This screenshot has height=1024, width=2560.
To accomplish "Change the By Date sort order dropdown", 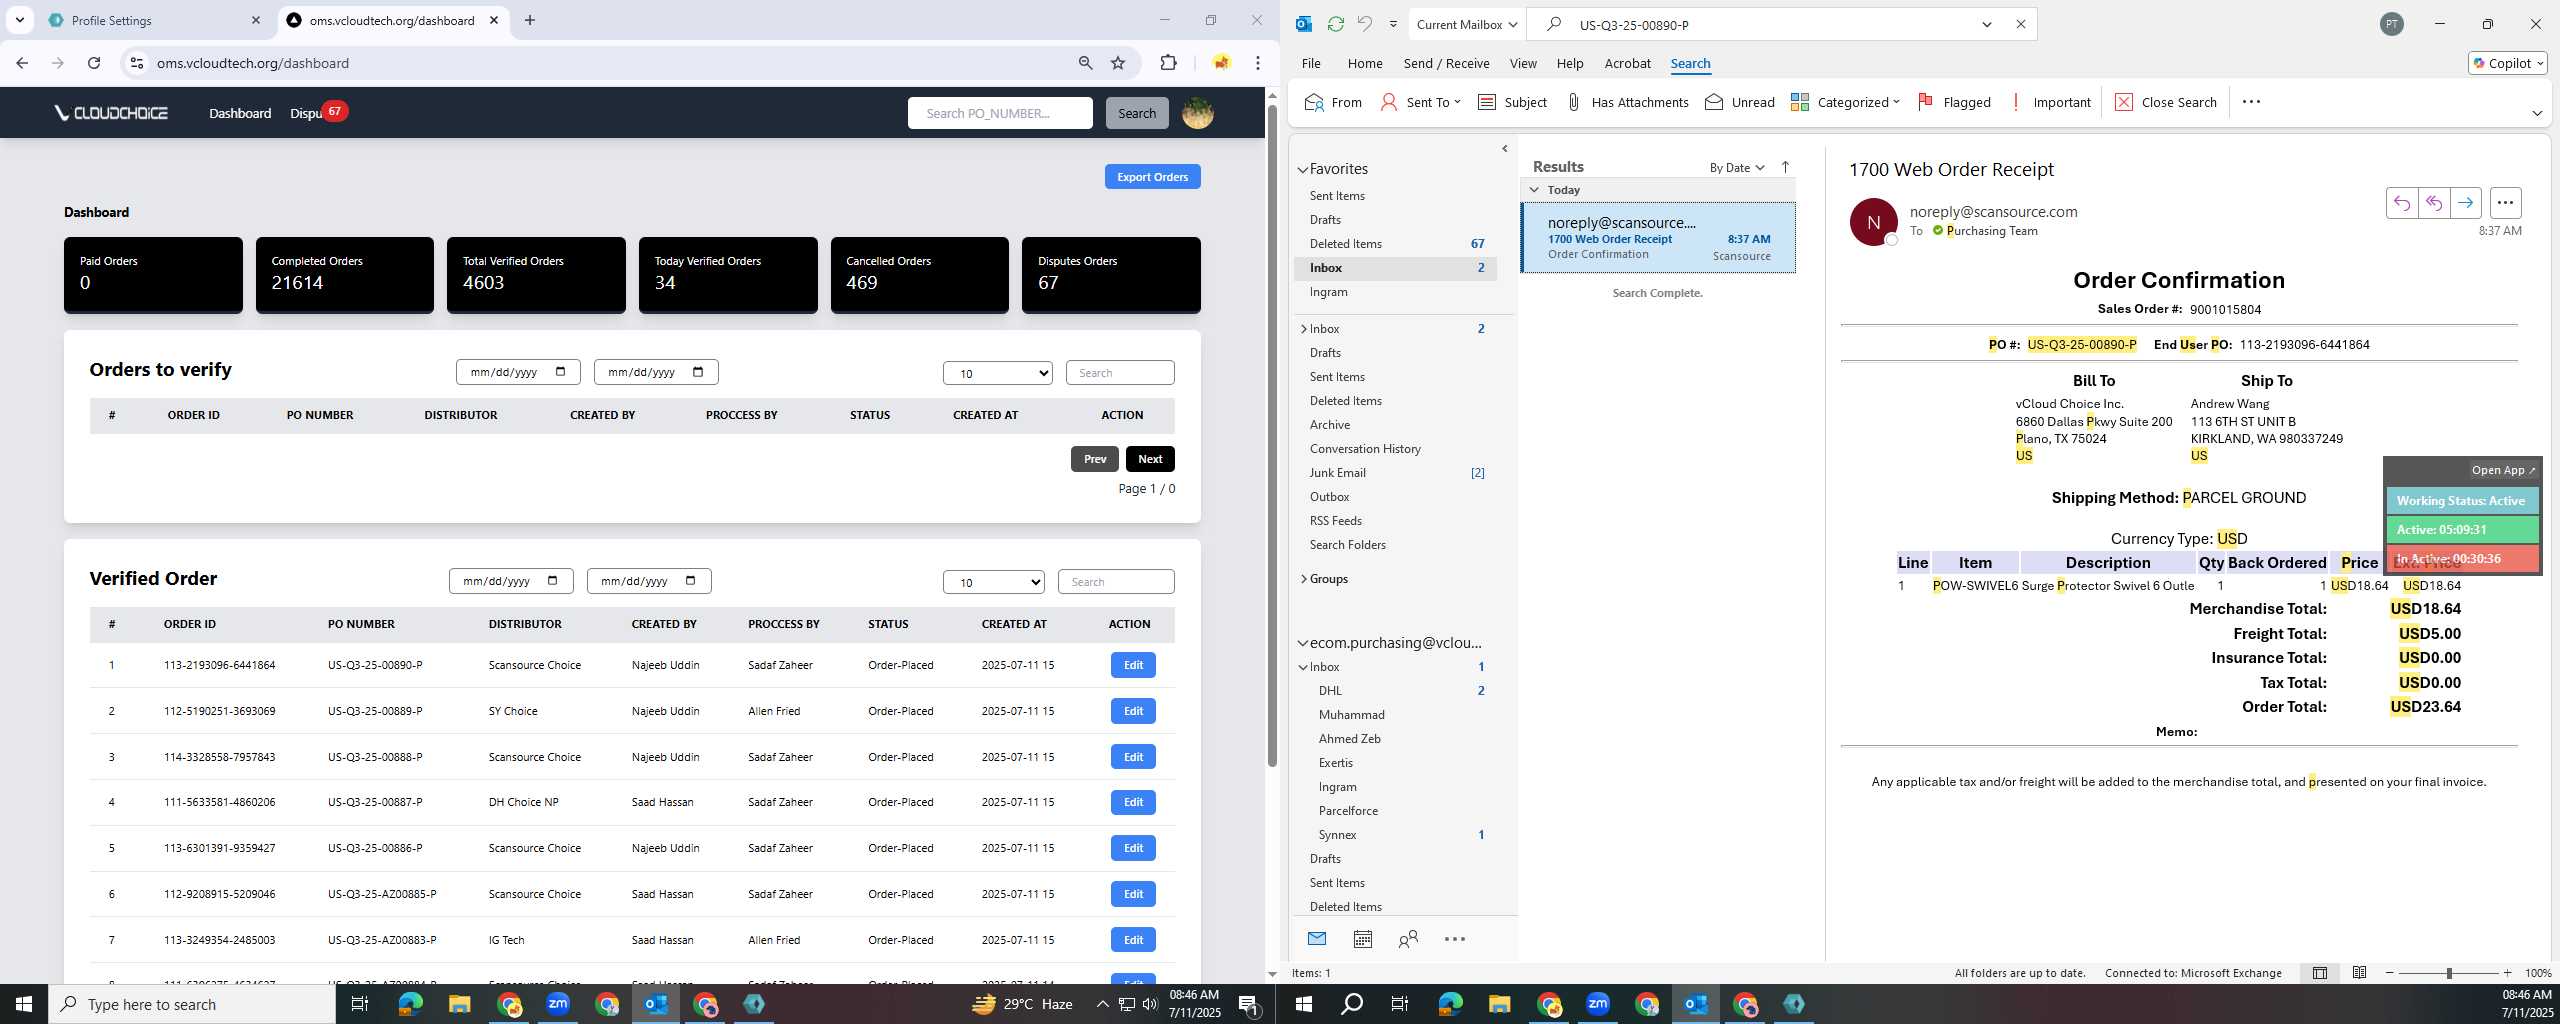I will (1737, 167).
